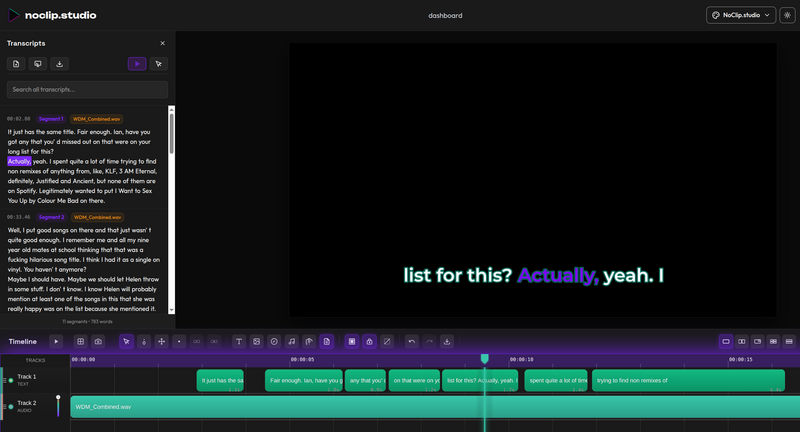Click the Segment 1 tag
Screen dimensions: 800x432
51,119
